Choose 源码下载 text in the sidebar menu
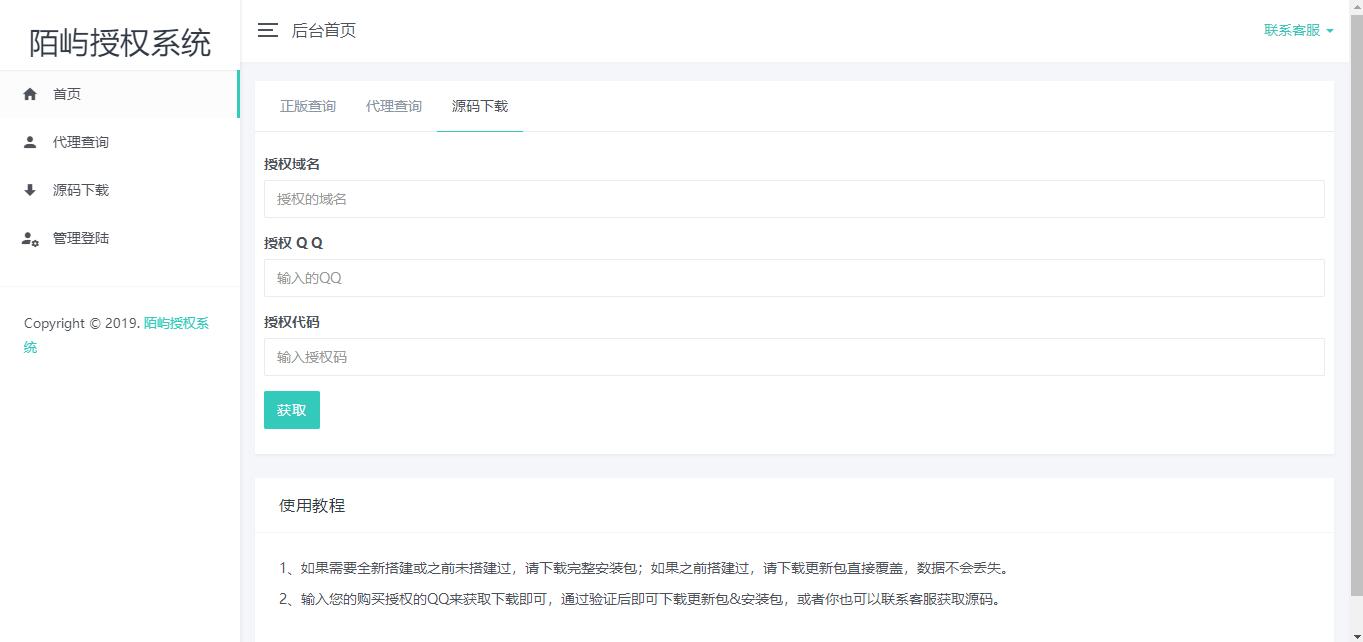The image size is (1363, 642). coord(81,190)
